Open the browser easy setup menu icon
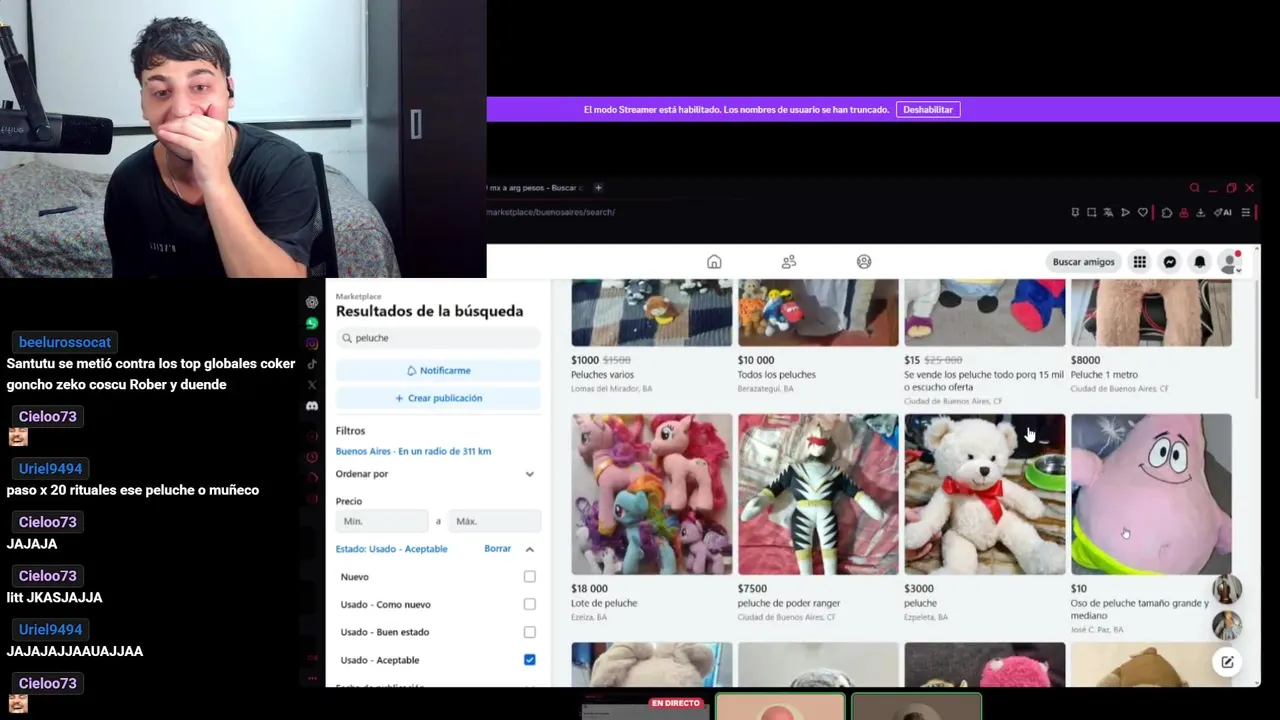This screenshot has width=1280, height=720. pyautogui.click(x=1246, y=212)
